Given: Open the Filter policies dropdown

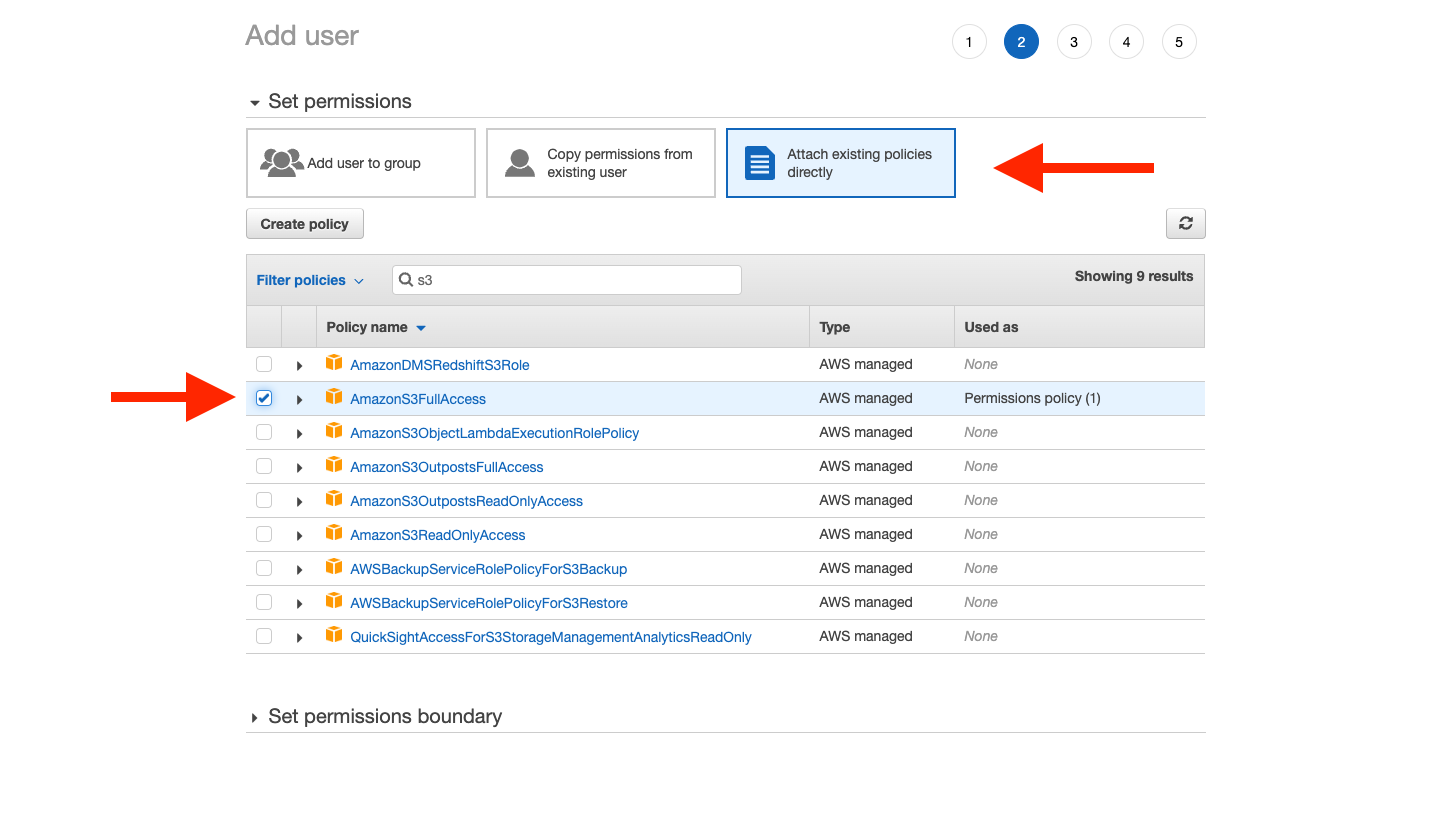Looking at the screenshot, I should pos(310,280).
